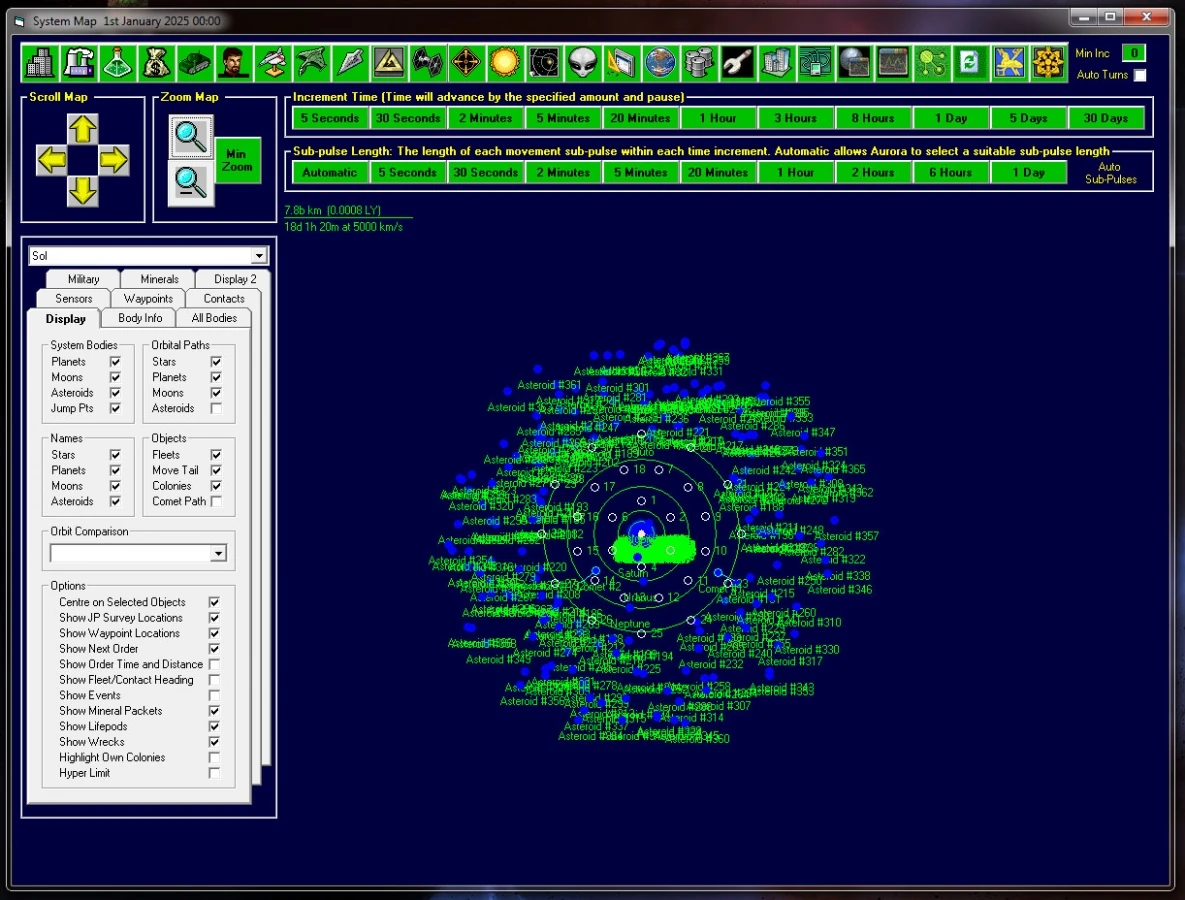The image size is (1185, 900).
Task: Switch to the Minerals tab
Action: click(x=159, y=279)
